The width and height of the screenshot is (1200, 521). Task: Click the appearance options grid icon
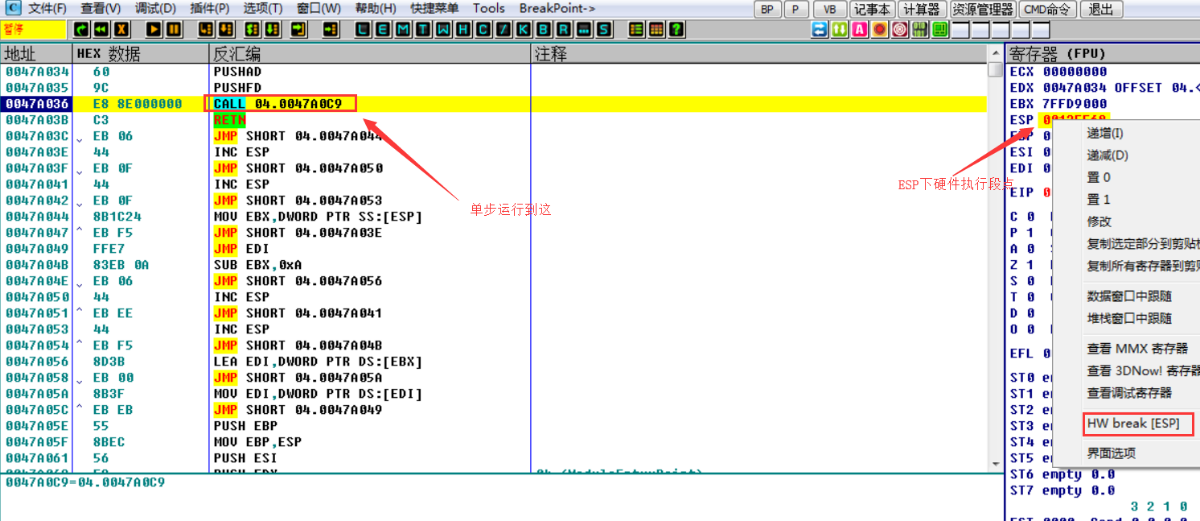pos(656,29)
